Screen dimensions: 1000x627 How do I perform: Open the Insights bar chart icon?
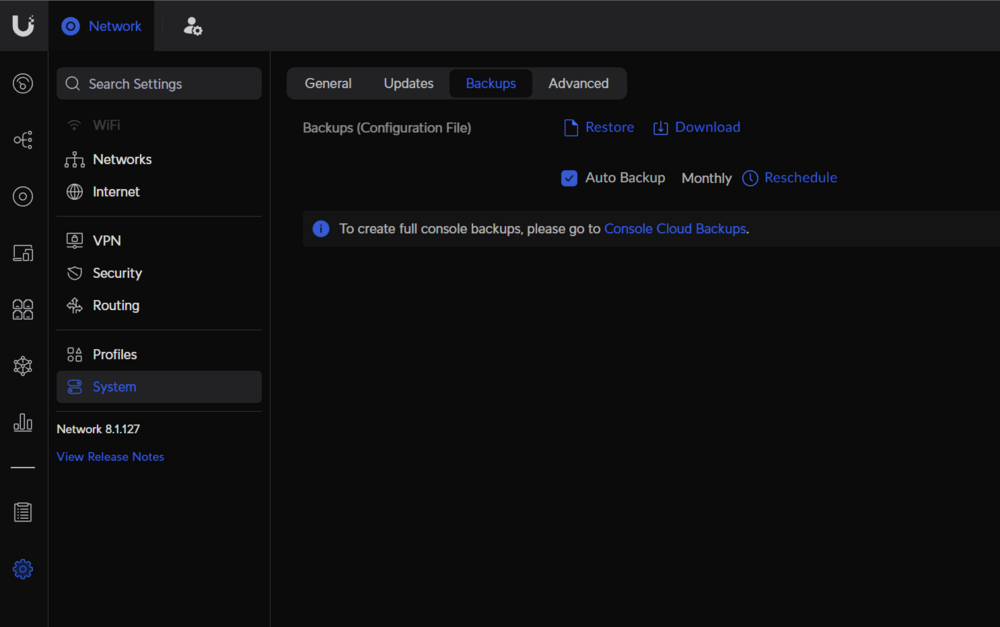coord(23,422)
